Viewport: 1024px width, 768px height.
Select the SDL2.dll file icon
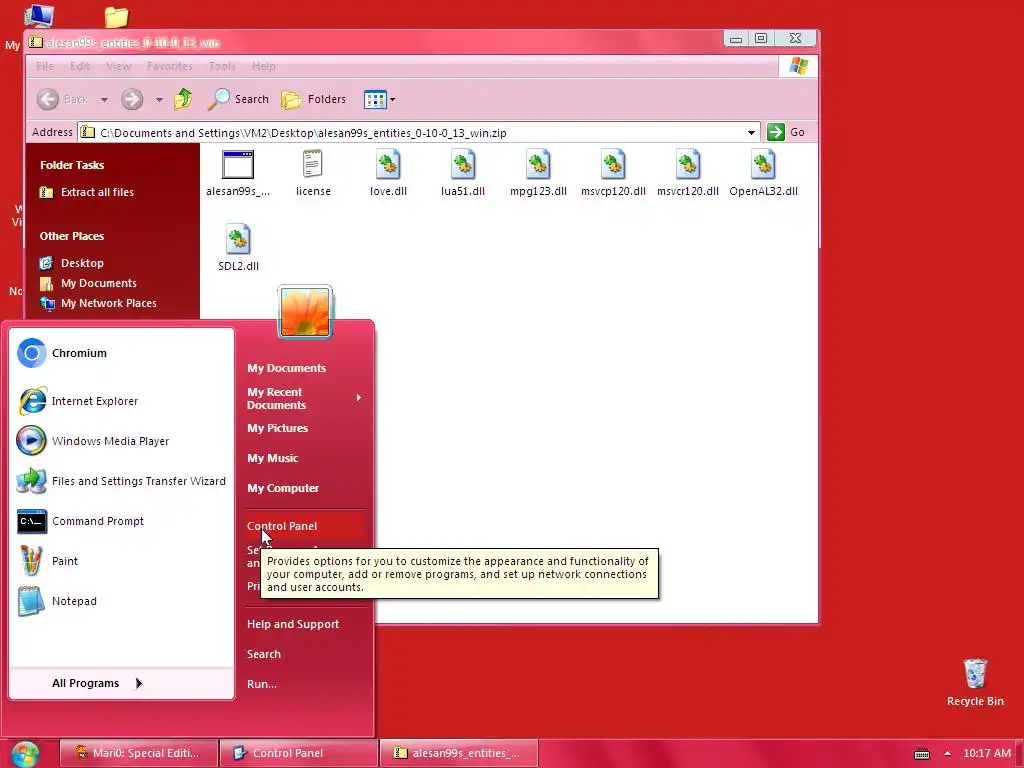click(238, 239)
